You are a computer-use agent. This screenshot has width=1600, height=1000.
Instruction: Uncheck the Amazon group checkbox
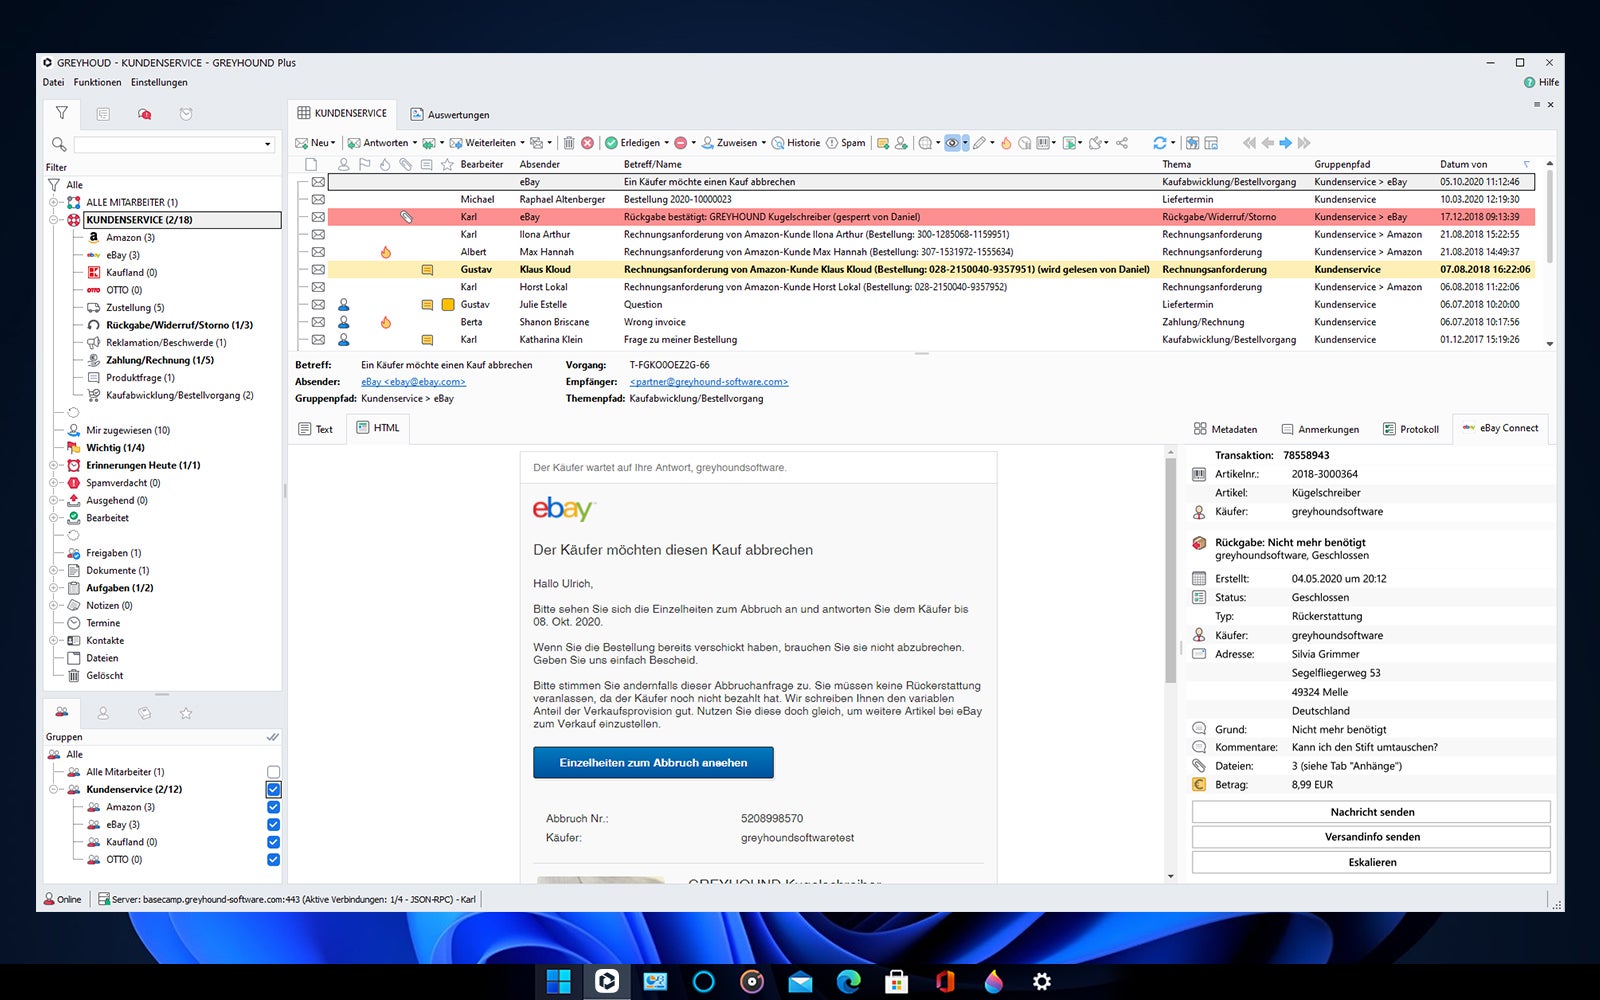[273, 807]
